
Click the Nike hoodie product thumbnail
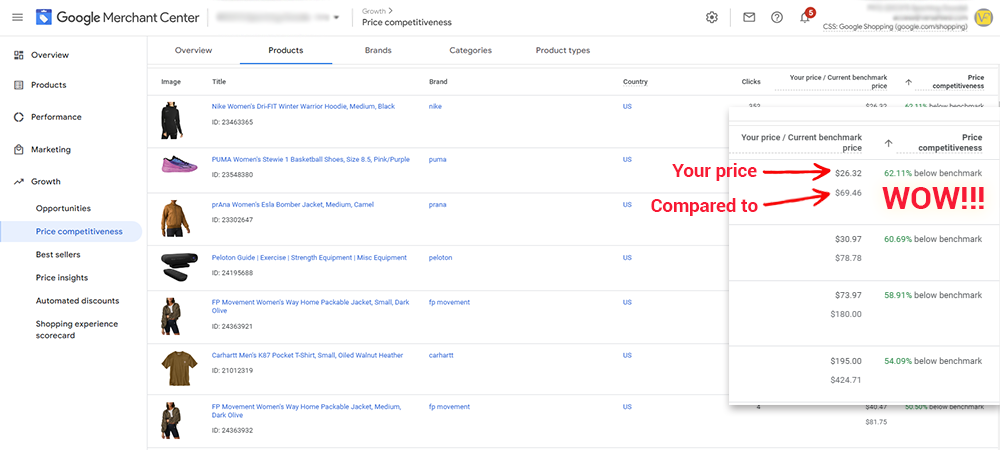coord(174,120)
